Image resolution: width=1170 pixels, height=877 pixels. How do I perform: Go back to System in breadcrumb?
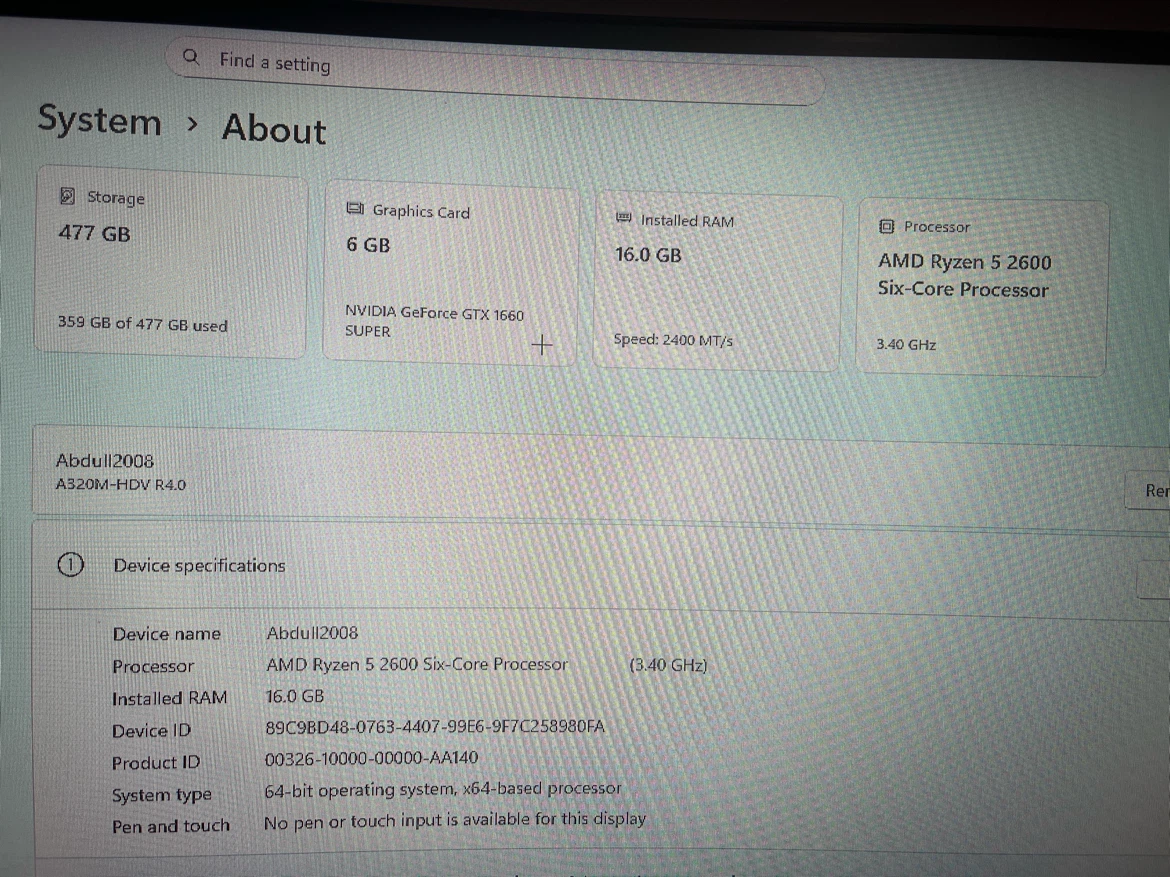(99, 120)
